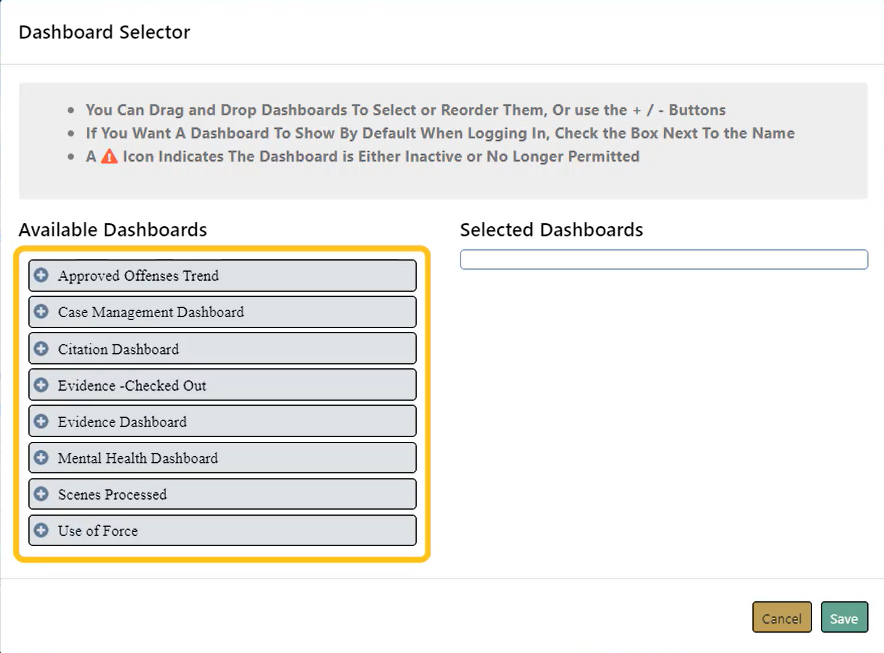The width and height of the screenshot is (884, 653).
Task: Add Mental Health Dashboard with plus icon
Action: point(41,458)
